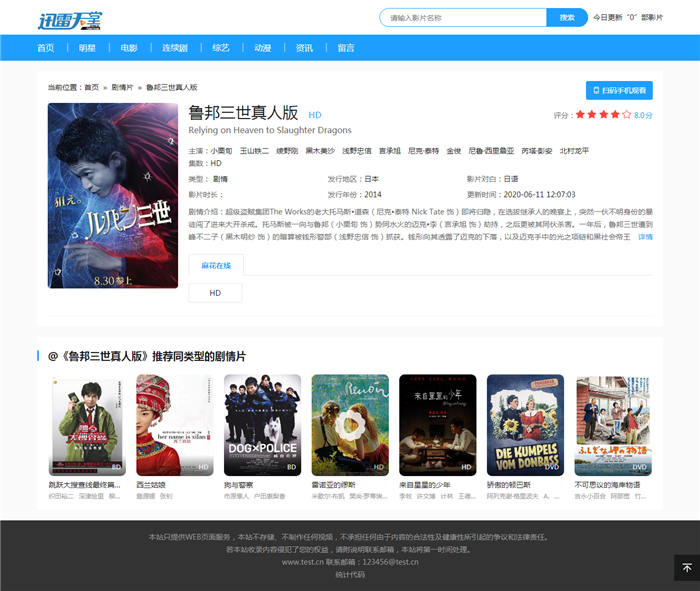Image resolution: width=700 pixels, height=591 pixels.
Task: Click actor link 小栗旬
Action: click(x=221, y=151)
